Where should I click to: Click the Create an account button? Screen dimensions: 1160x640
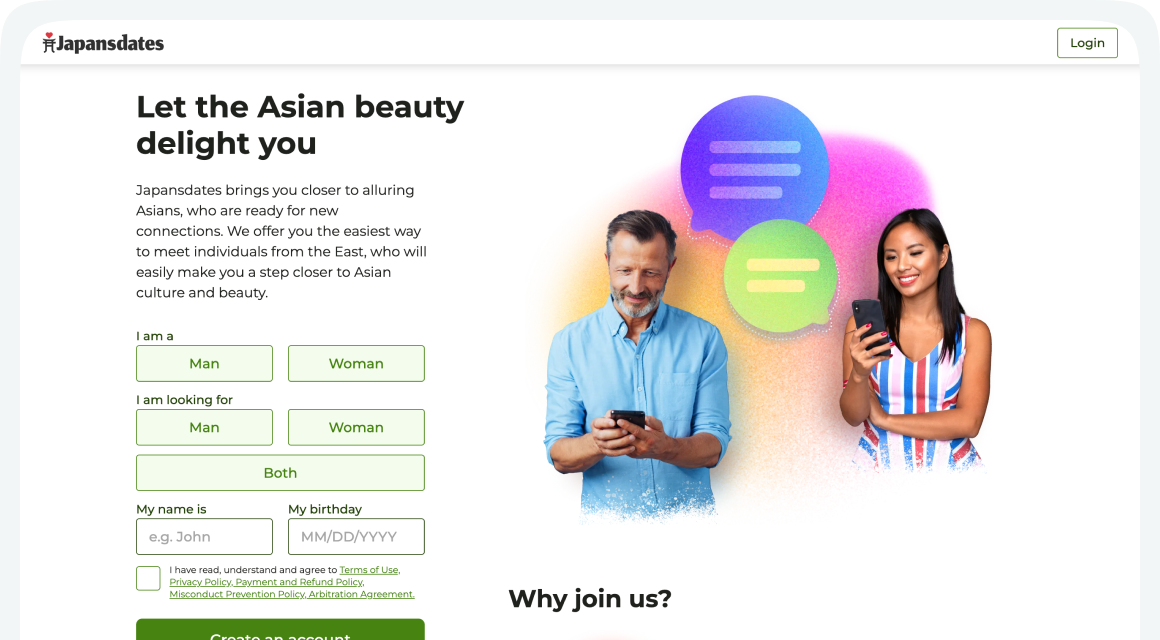(x=280, y=630)
